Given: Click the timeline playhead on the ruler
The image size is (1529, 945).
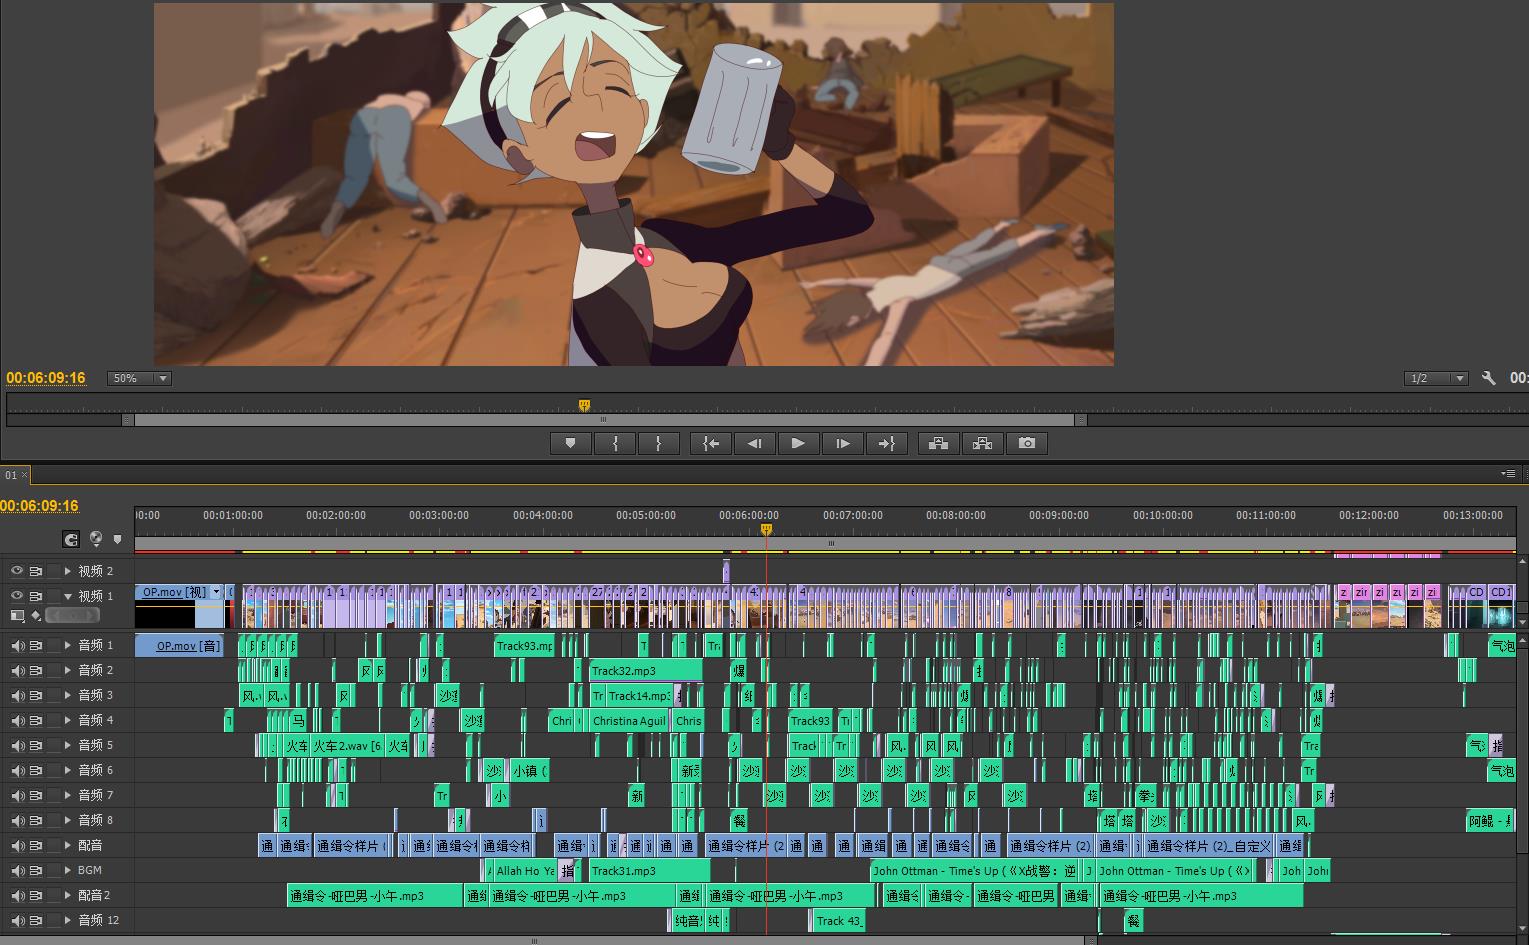Looking at the screenshot, I should 766,529.
